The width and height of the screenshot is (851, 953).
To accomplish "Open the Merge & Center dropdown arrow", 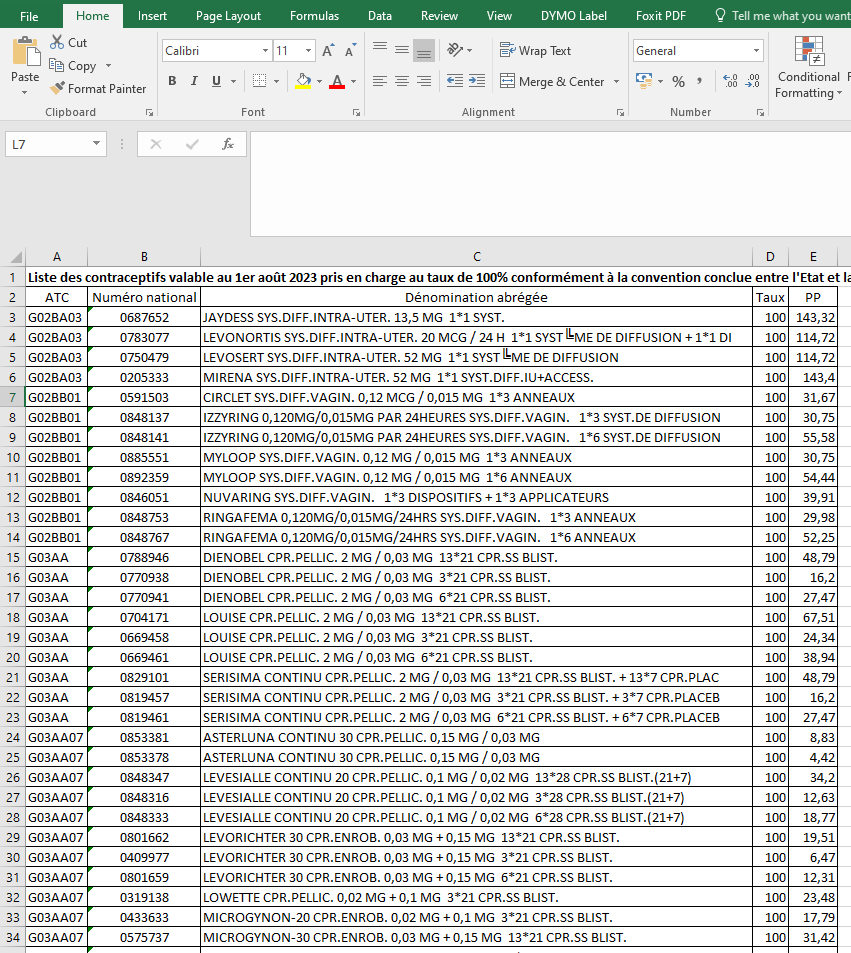I will click(x=616, y=82).
